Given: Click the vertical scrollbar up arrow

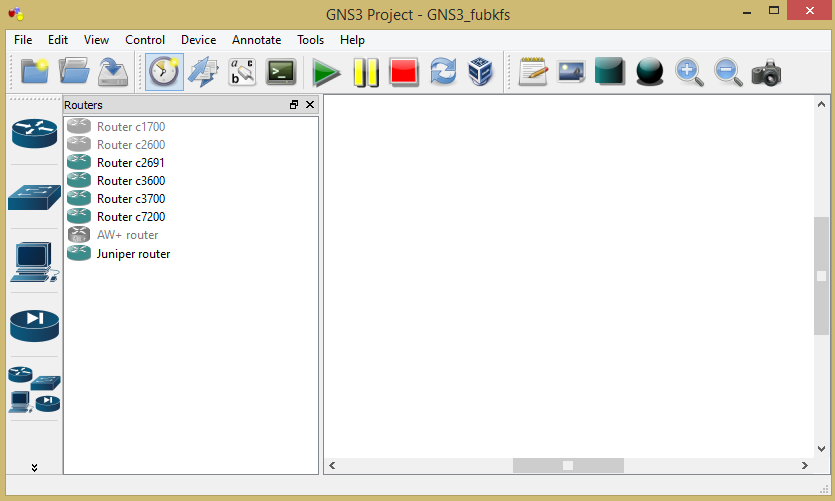Looking at the screenshot, I should point(821,104).
